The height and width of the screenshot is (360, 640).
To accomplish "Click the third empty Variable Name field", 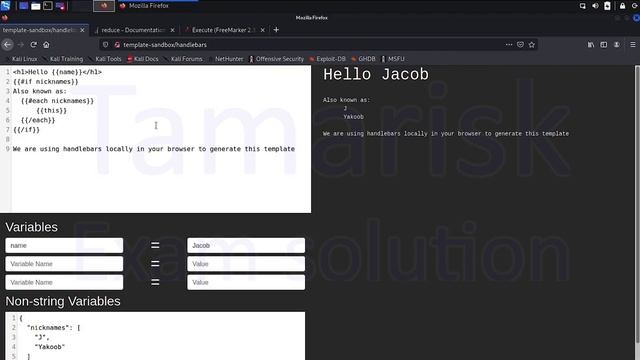I will (64, 282).
